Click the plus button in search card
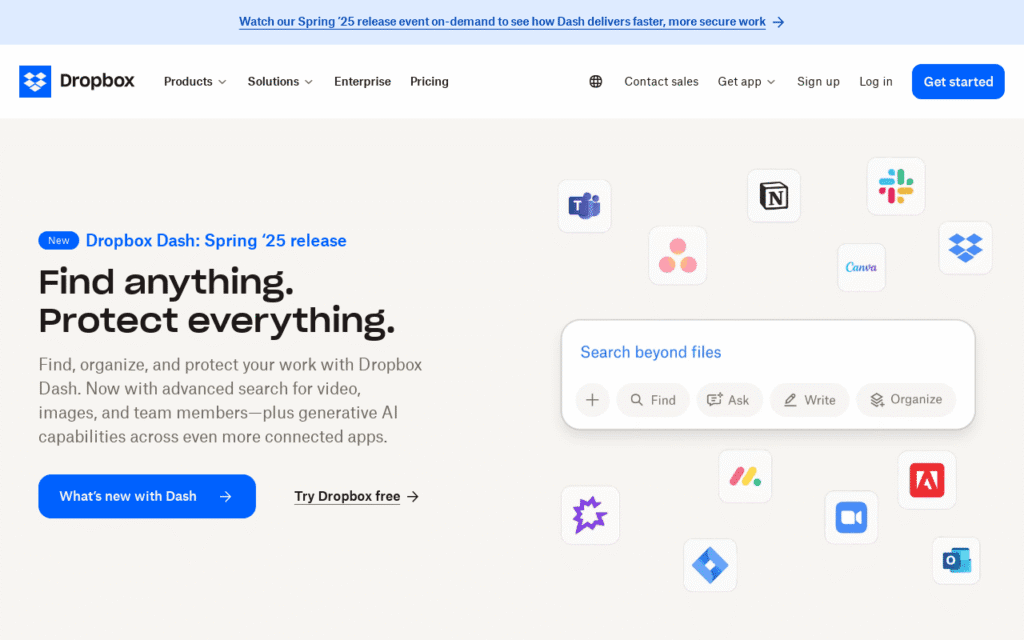Viewport: 1024px width, 640px height. 592,400
